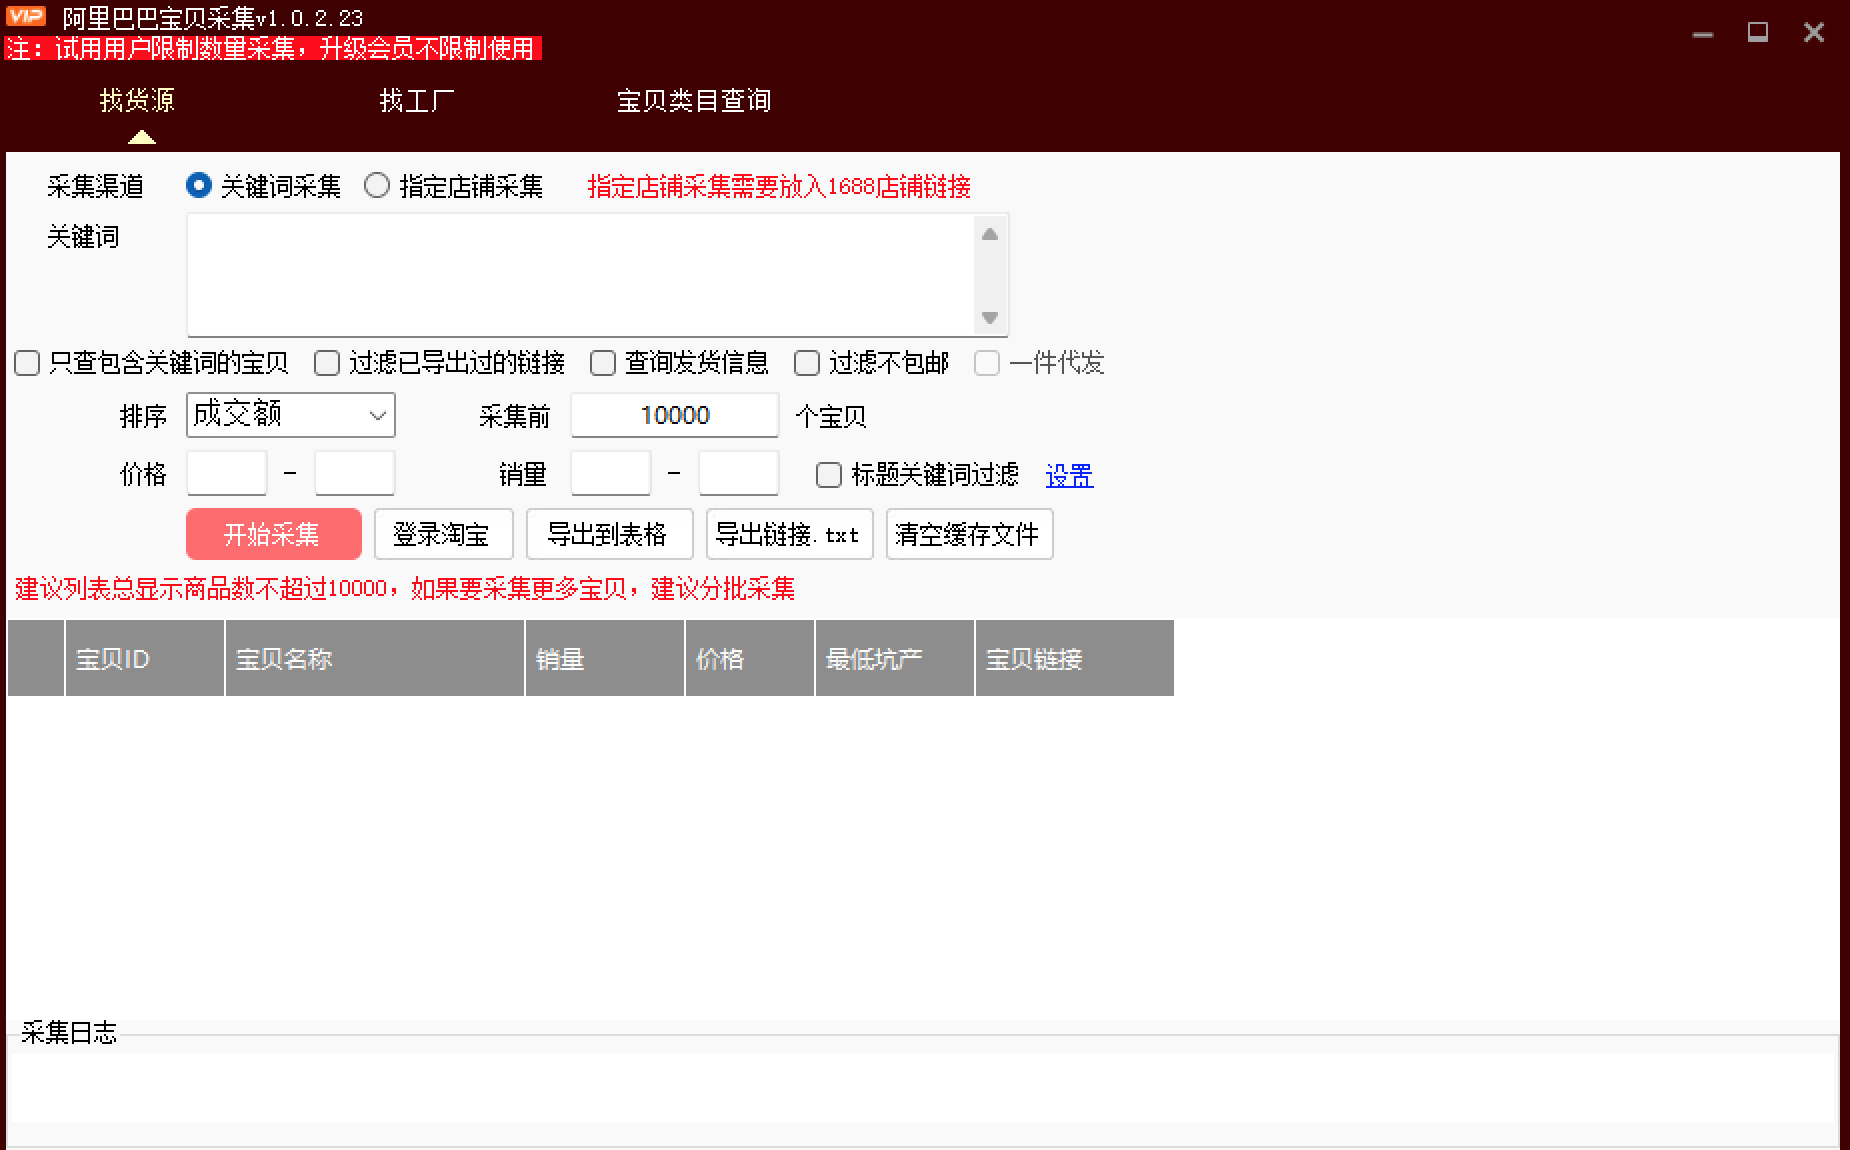The height and width of the screenshot is (1150, 1850).
Task: Close the 阿里巴巴宝贝采集 window
Action: 1814,33
